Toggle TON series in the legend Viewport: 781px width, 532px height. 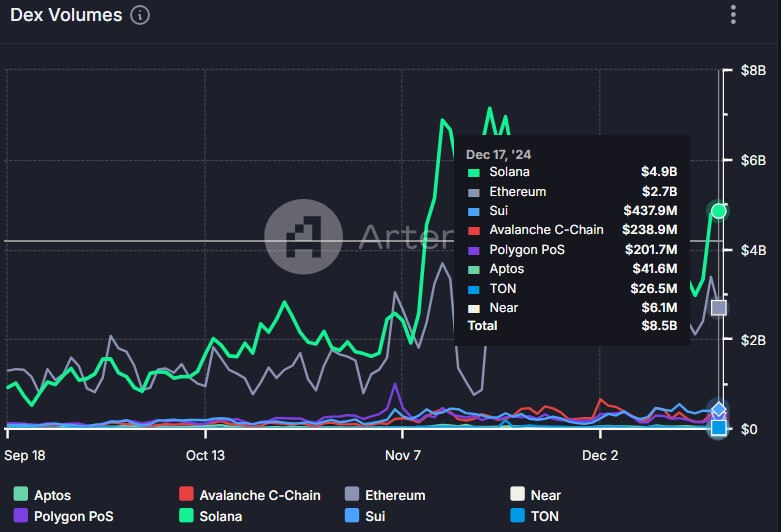tap(534, 516)
